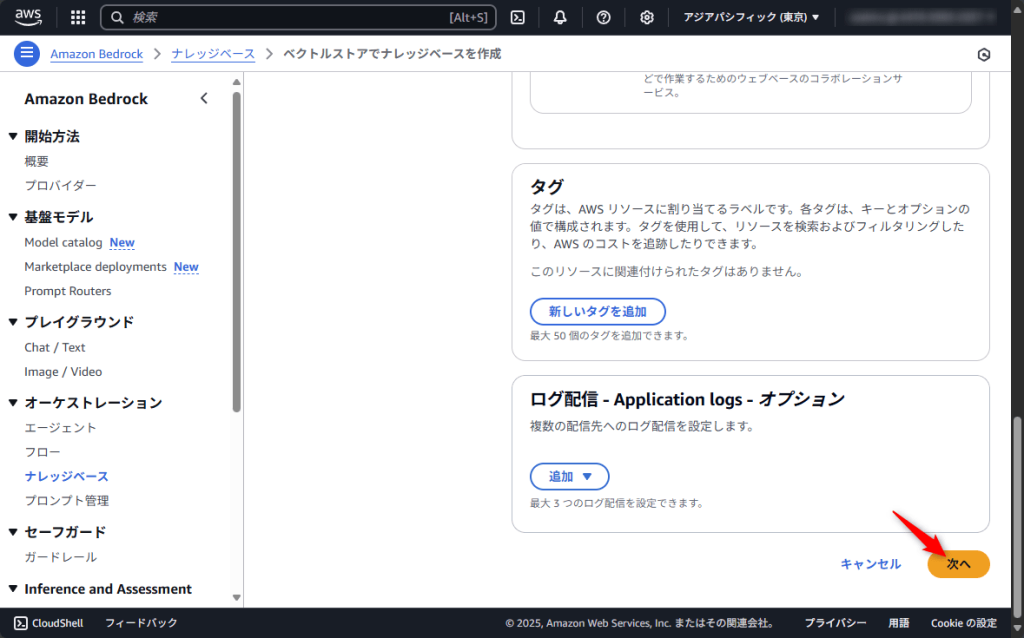This screenshot has width=1024, height=638.
Task: Click the search magnifier icon
Action: (117, 18)
